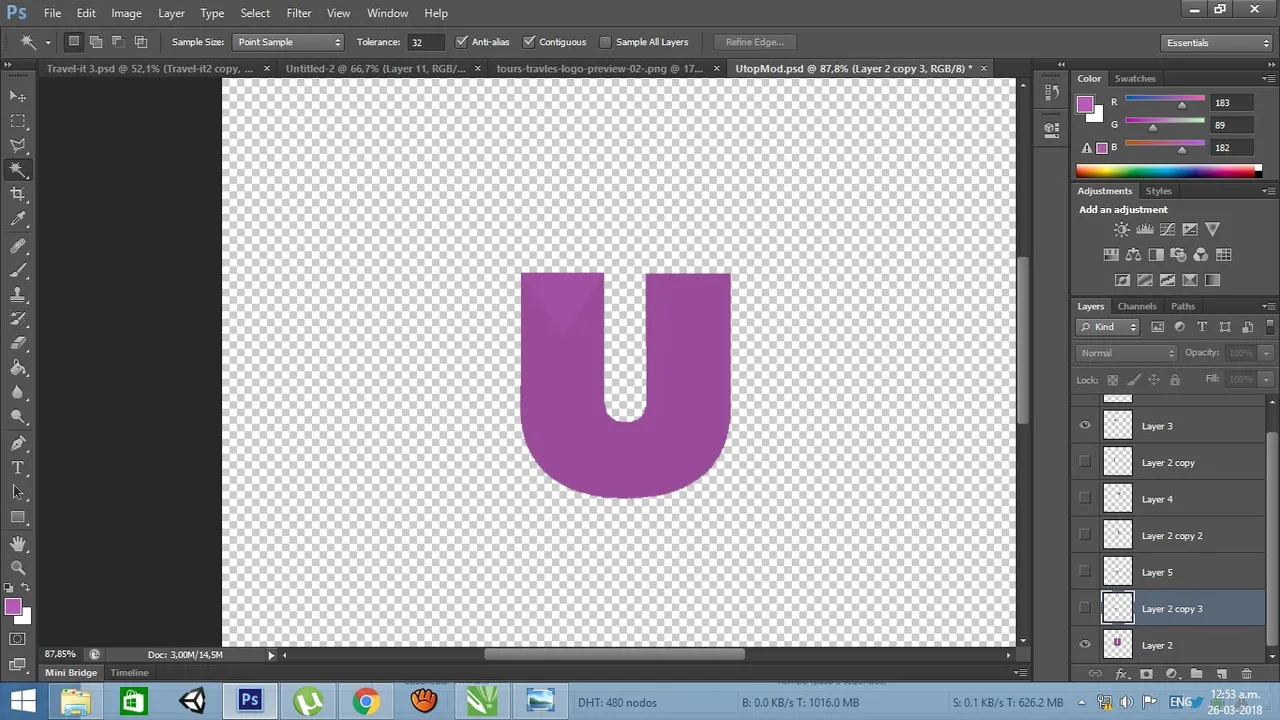Show Layer 2 copy visibility
This screenshot has width=1280, height=720.
(x=1085, y=462)
